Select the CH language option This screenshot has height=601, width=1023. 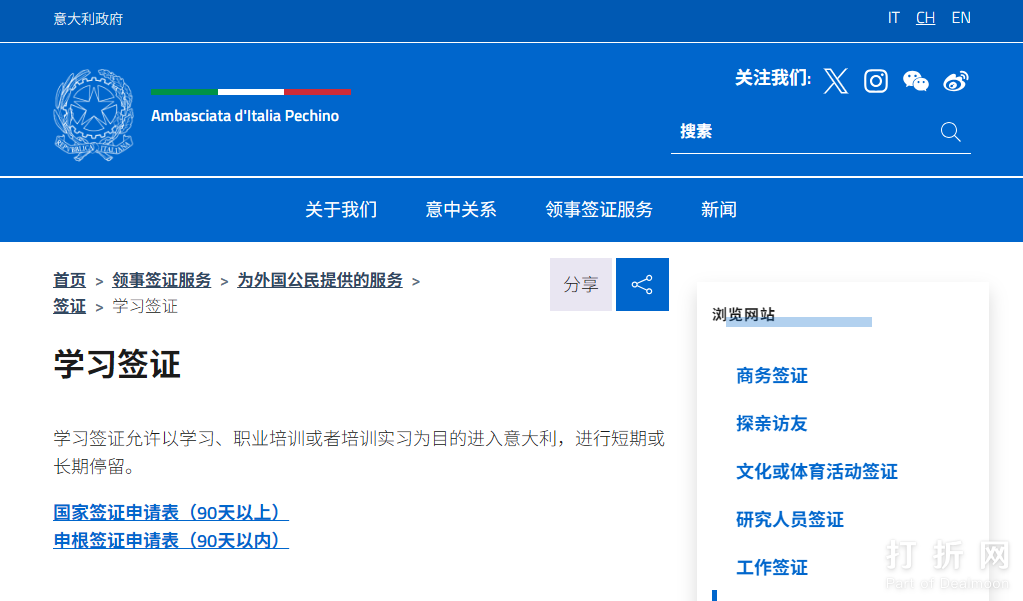925,18
